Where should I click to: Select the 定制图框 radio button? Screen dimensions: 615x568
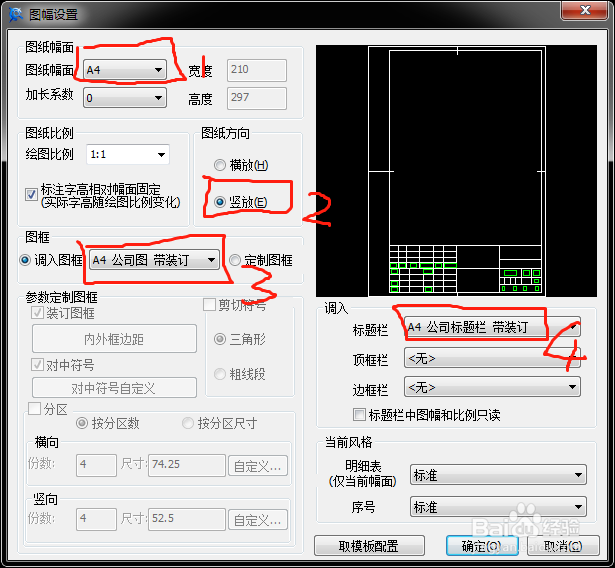[235, 260]
